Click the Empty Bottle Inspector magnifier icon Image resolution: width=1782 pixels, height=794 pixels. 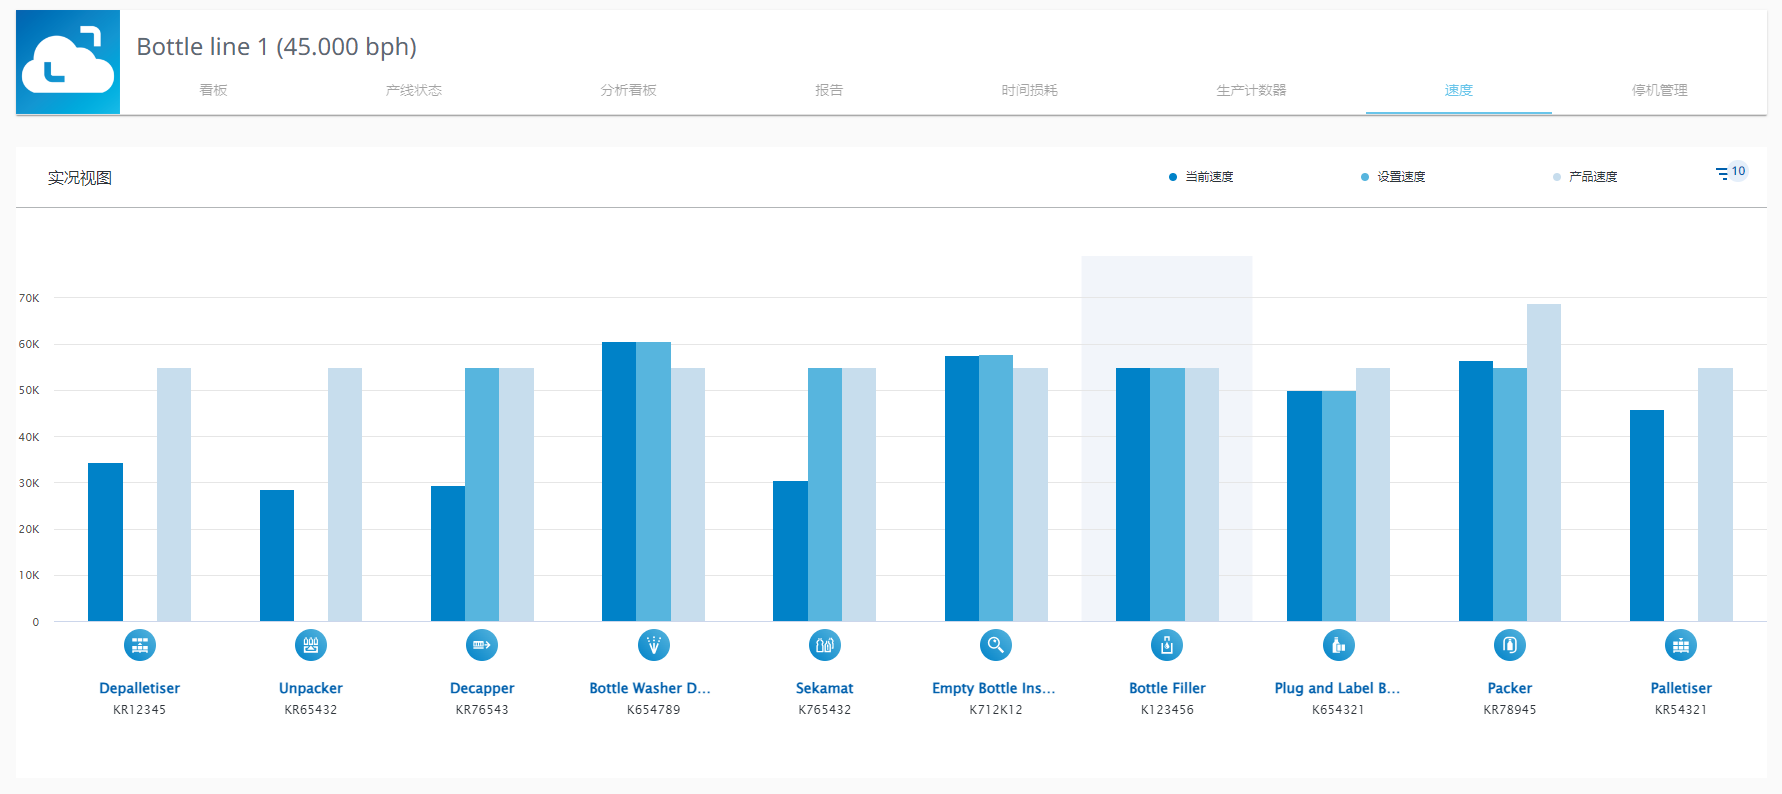pyautogui.click(x=996, y=646)
